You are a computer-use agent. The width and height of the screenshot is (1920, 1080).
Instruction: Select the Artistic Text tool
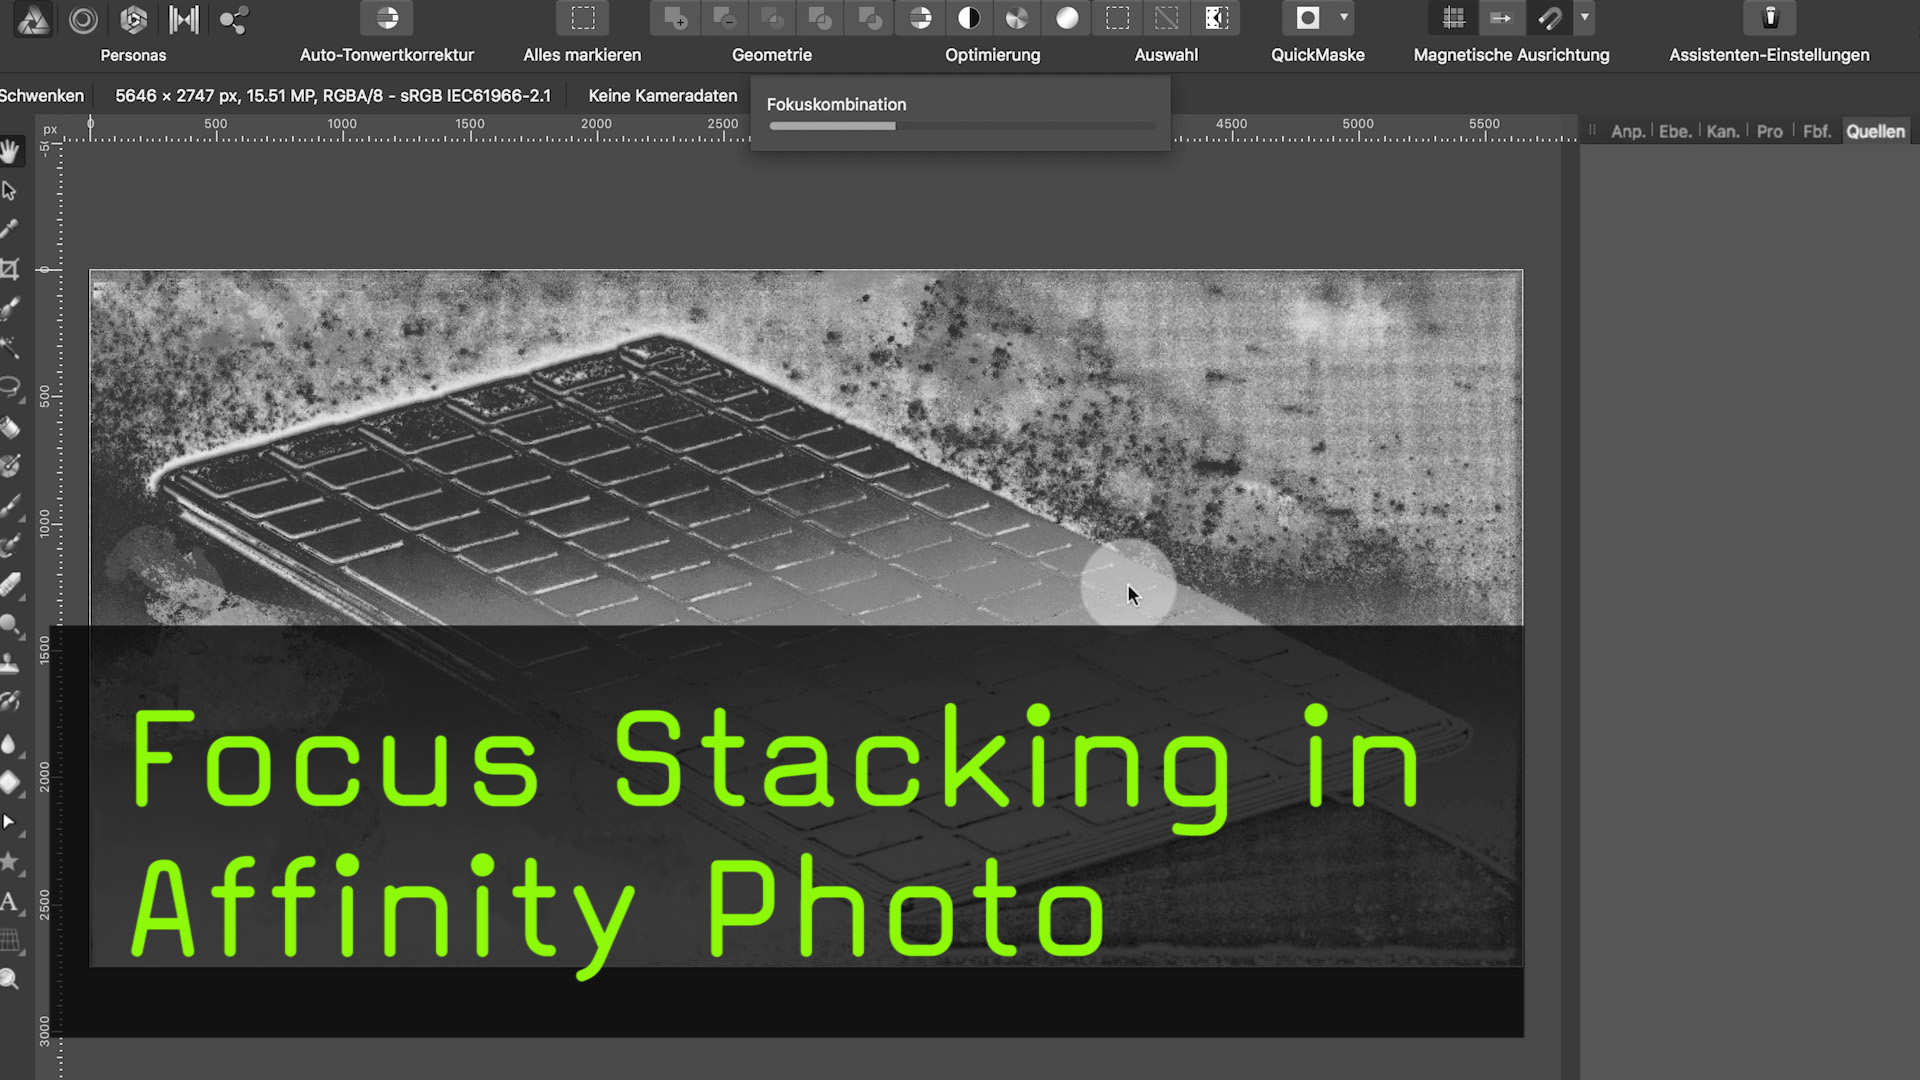click(x=10, y=901)
